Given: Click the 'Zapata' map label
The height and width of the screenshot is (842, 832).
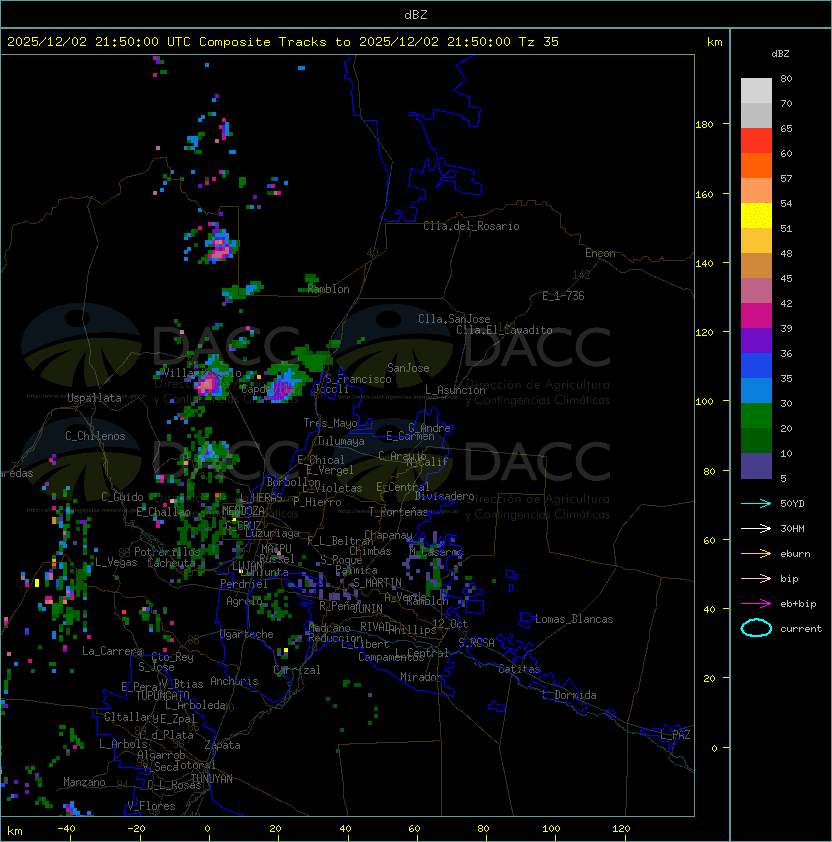Looking at the screenshot, I should point(222,745).
